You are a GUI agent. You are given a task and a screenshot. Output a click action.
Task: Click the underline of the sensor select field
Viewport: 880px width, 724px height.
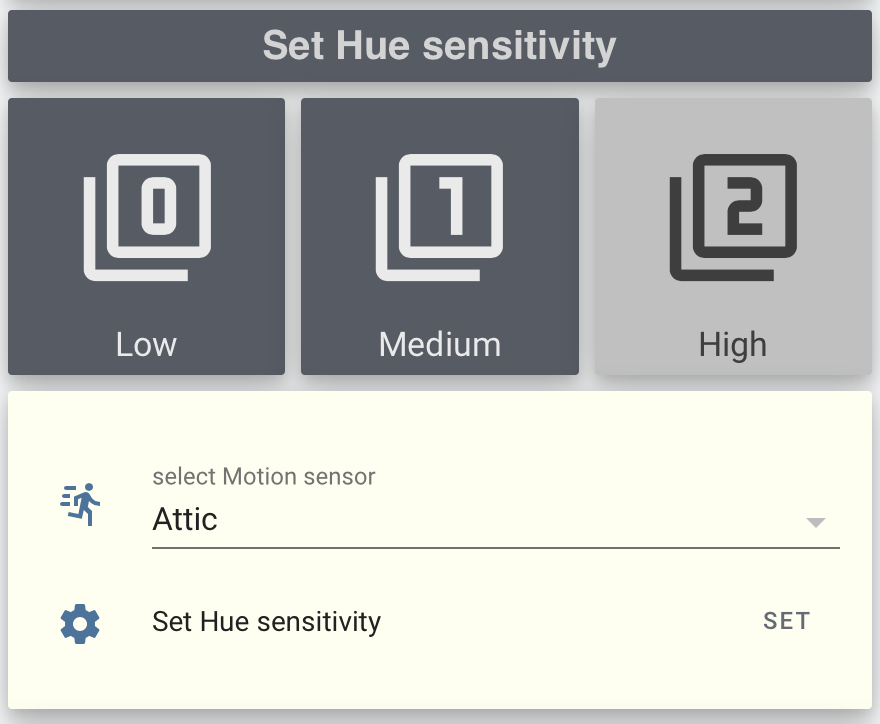(495, 548)
